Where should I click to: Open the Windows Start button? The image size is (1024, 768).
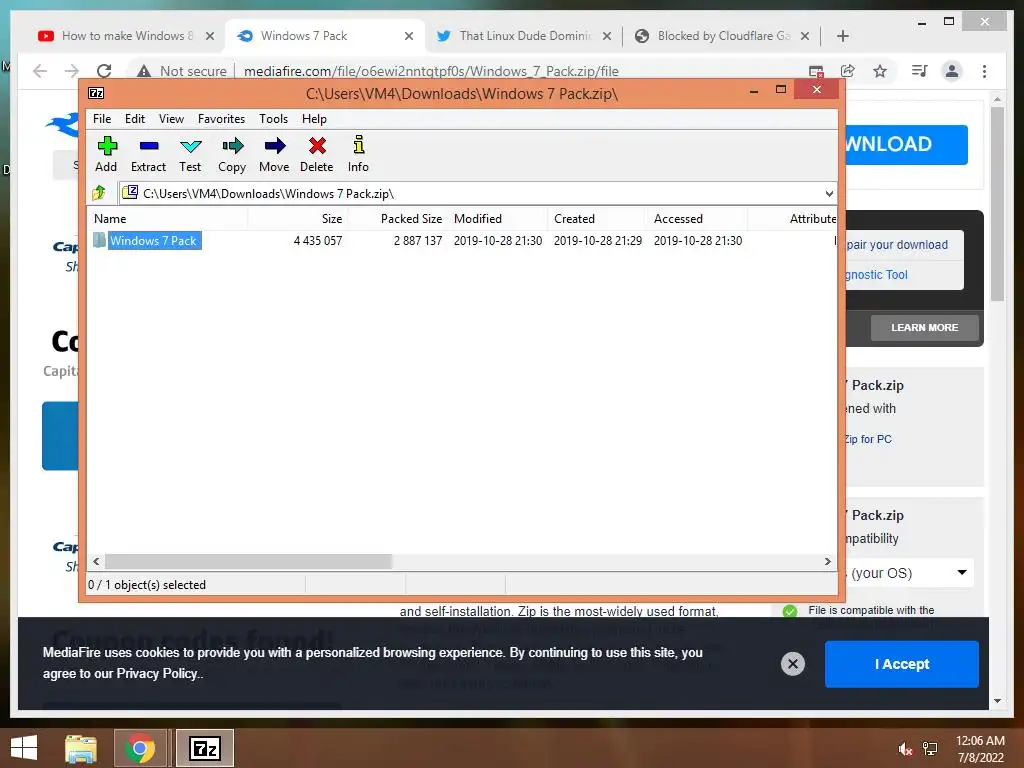(x=24, y=748)
